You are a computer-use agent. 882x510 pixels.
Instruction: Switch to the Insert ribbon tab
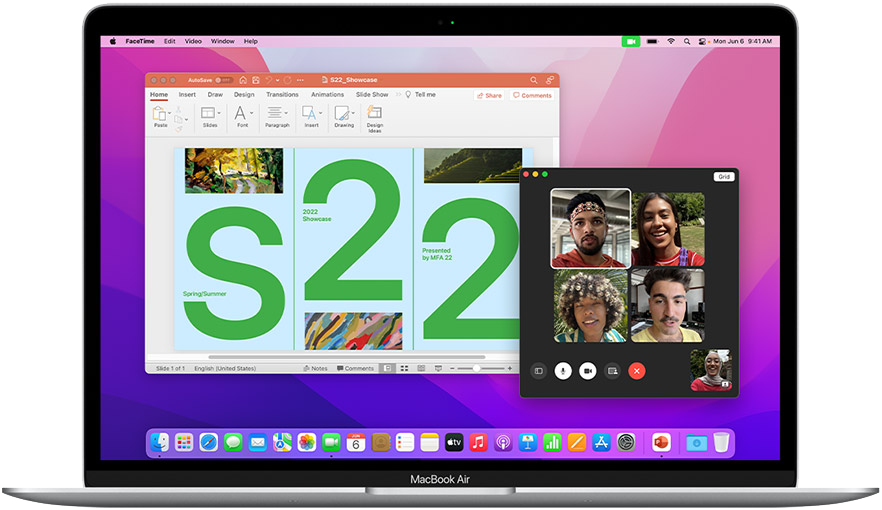(187, 94)
